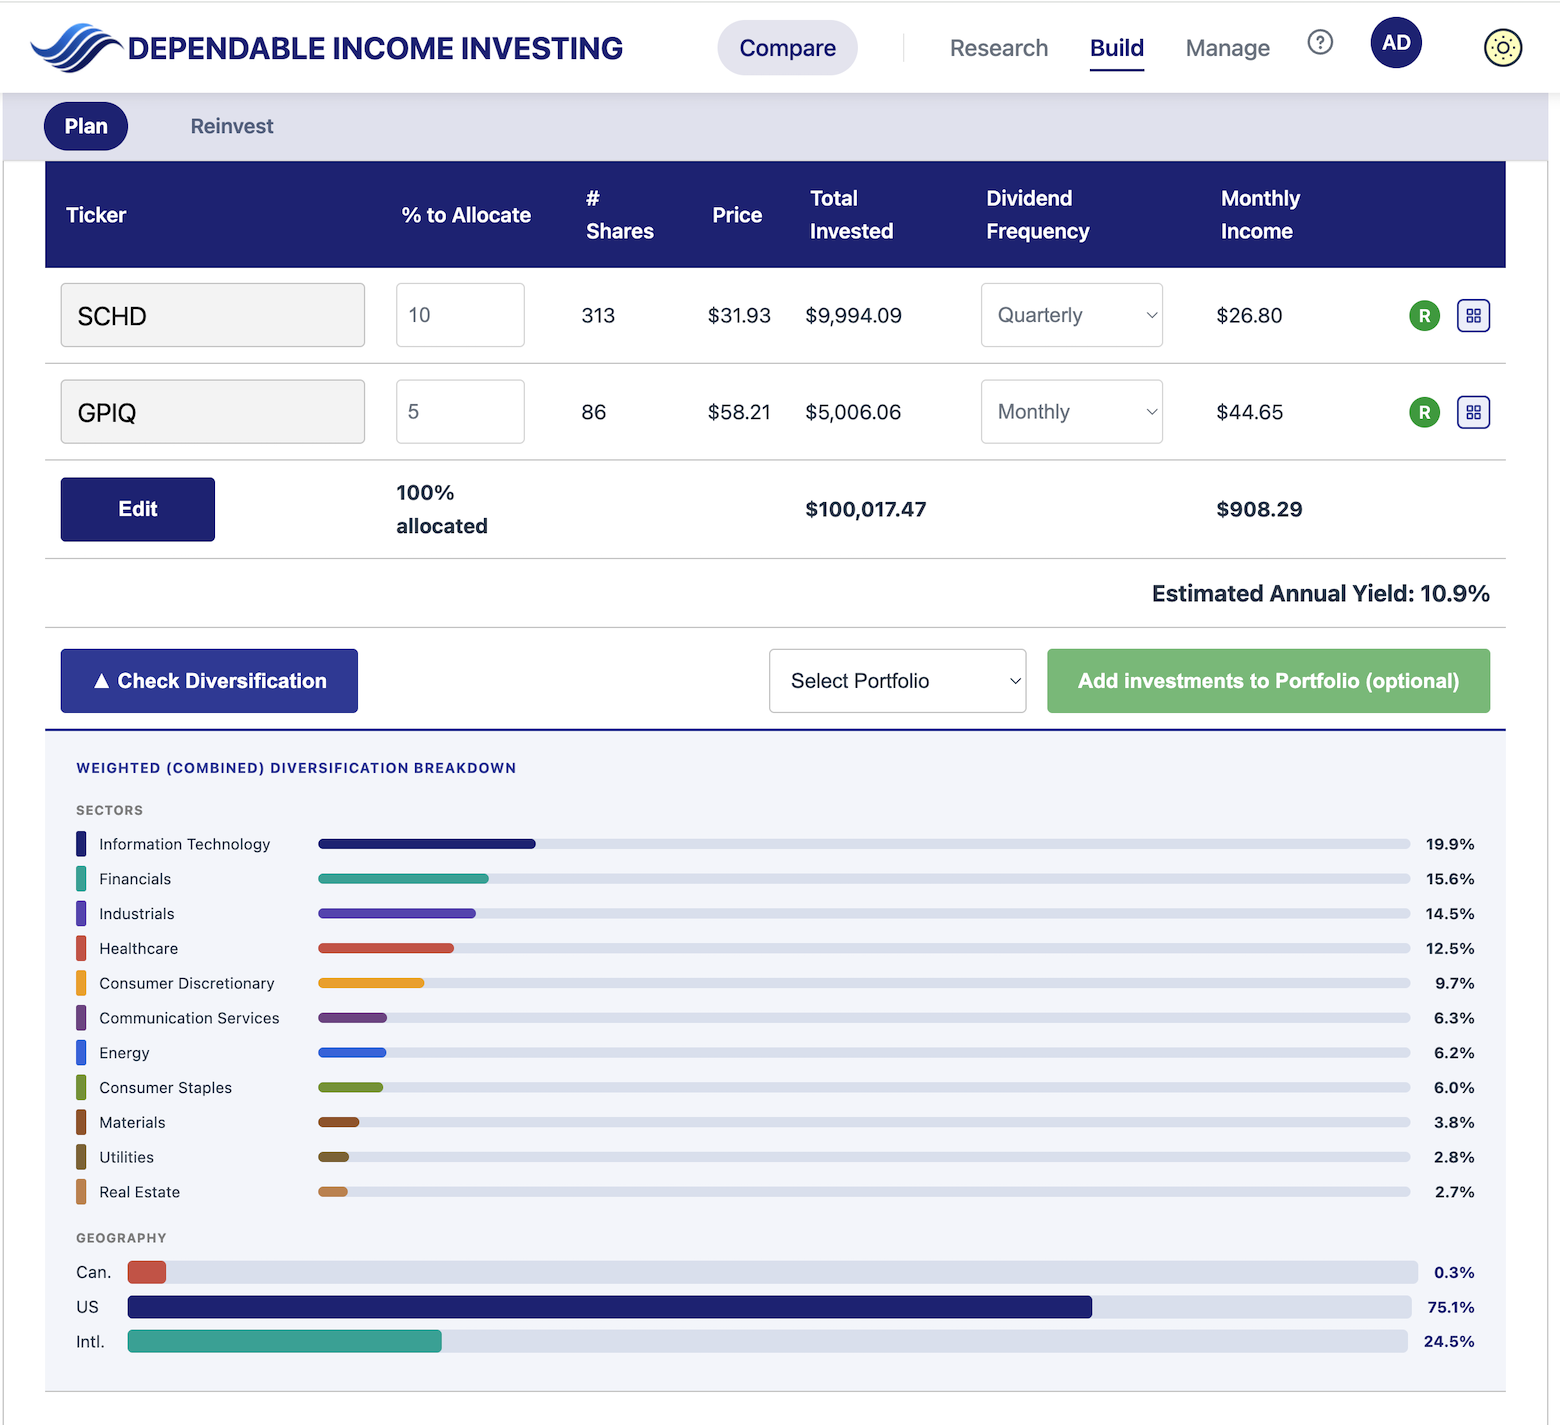1560x1425 pixels.
Task: Click the Total Invested column header
Action: 851,215
